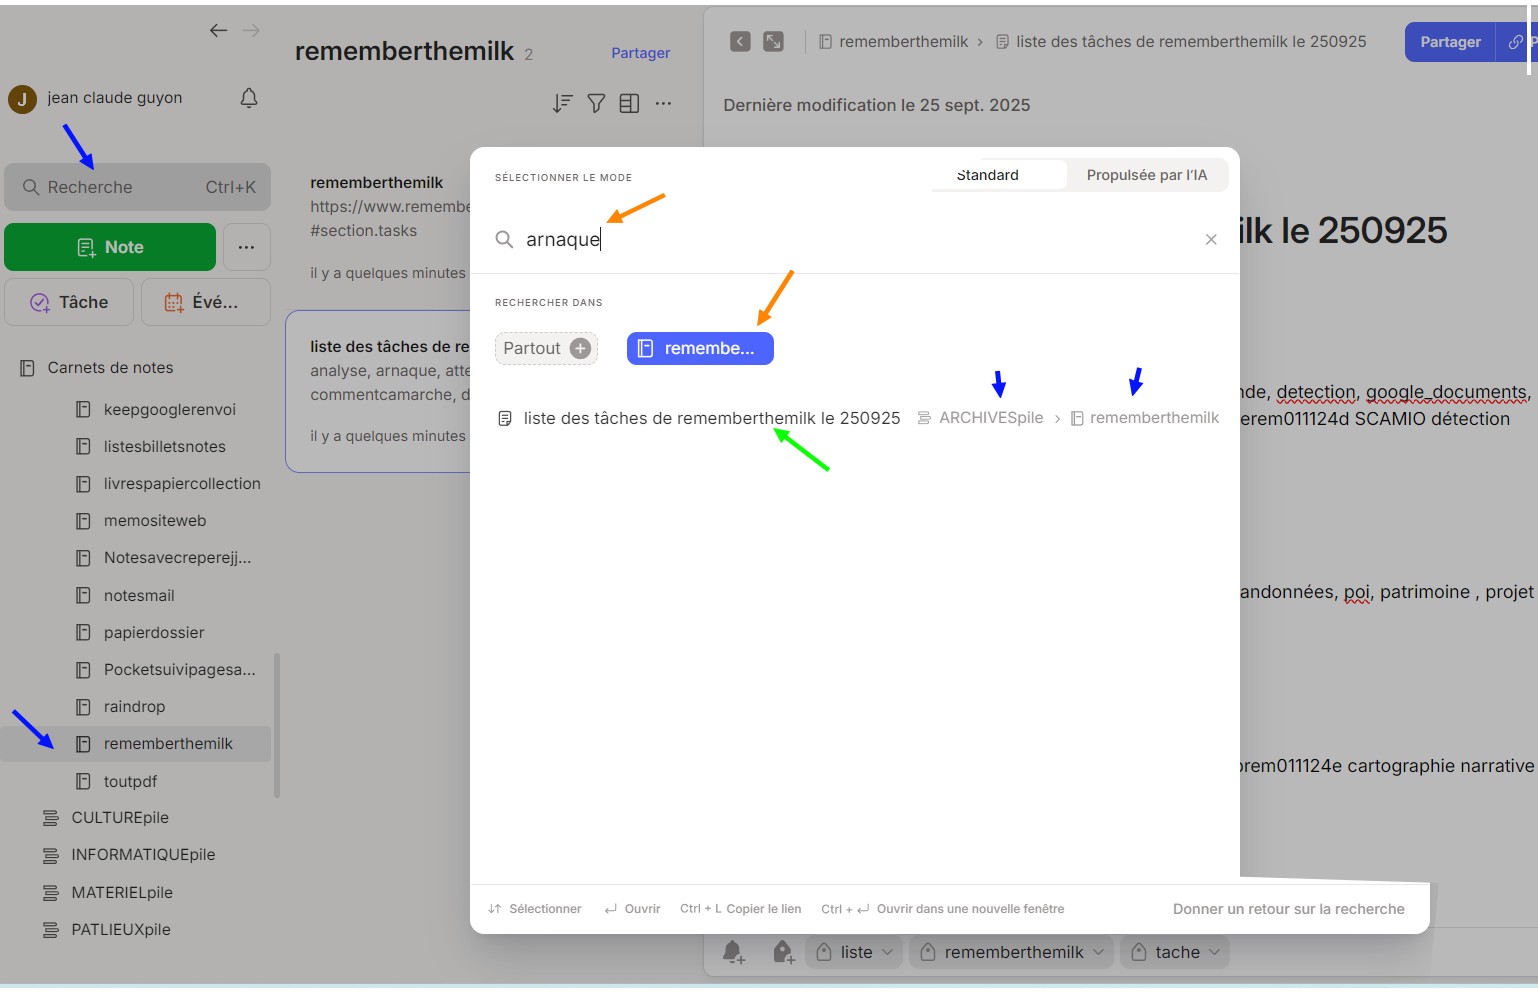The image size is (1538, 996).
Task: Click the Partager link in the note list header
Action: coord(641,53)
